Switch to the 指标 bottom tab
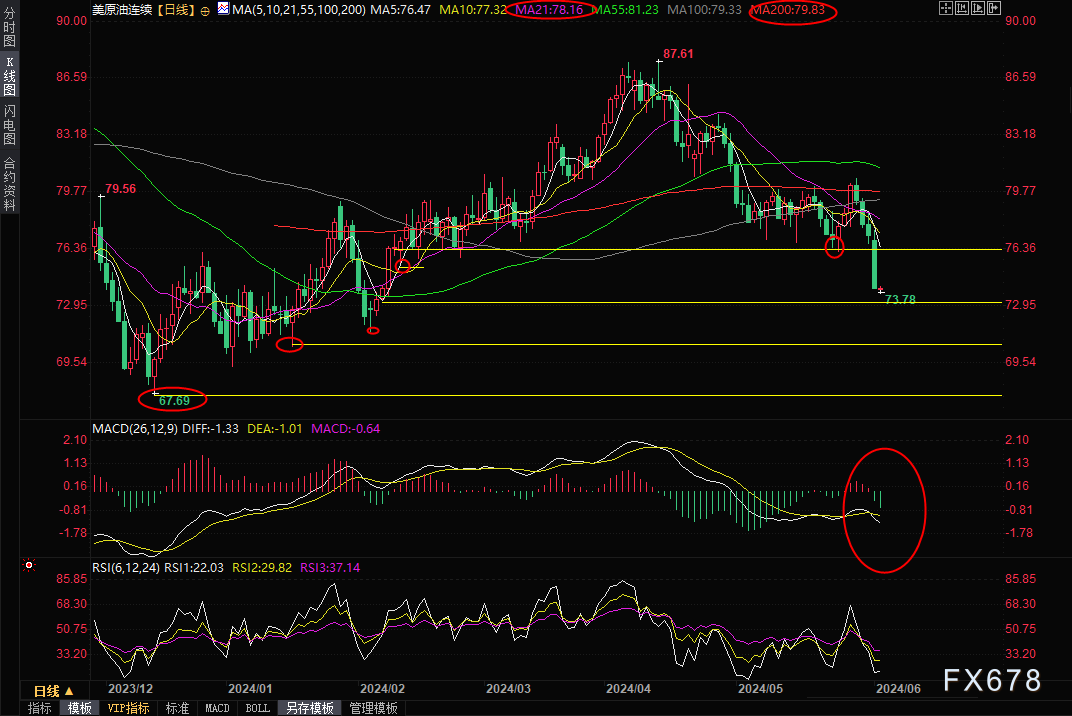The height and width of the screenshot is (716, 1072). click(x=40, y=708)
